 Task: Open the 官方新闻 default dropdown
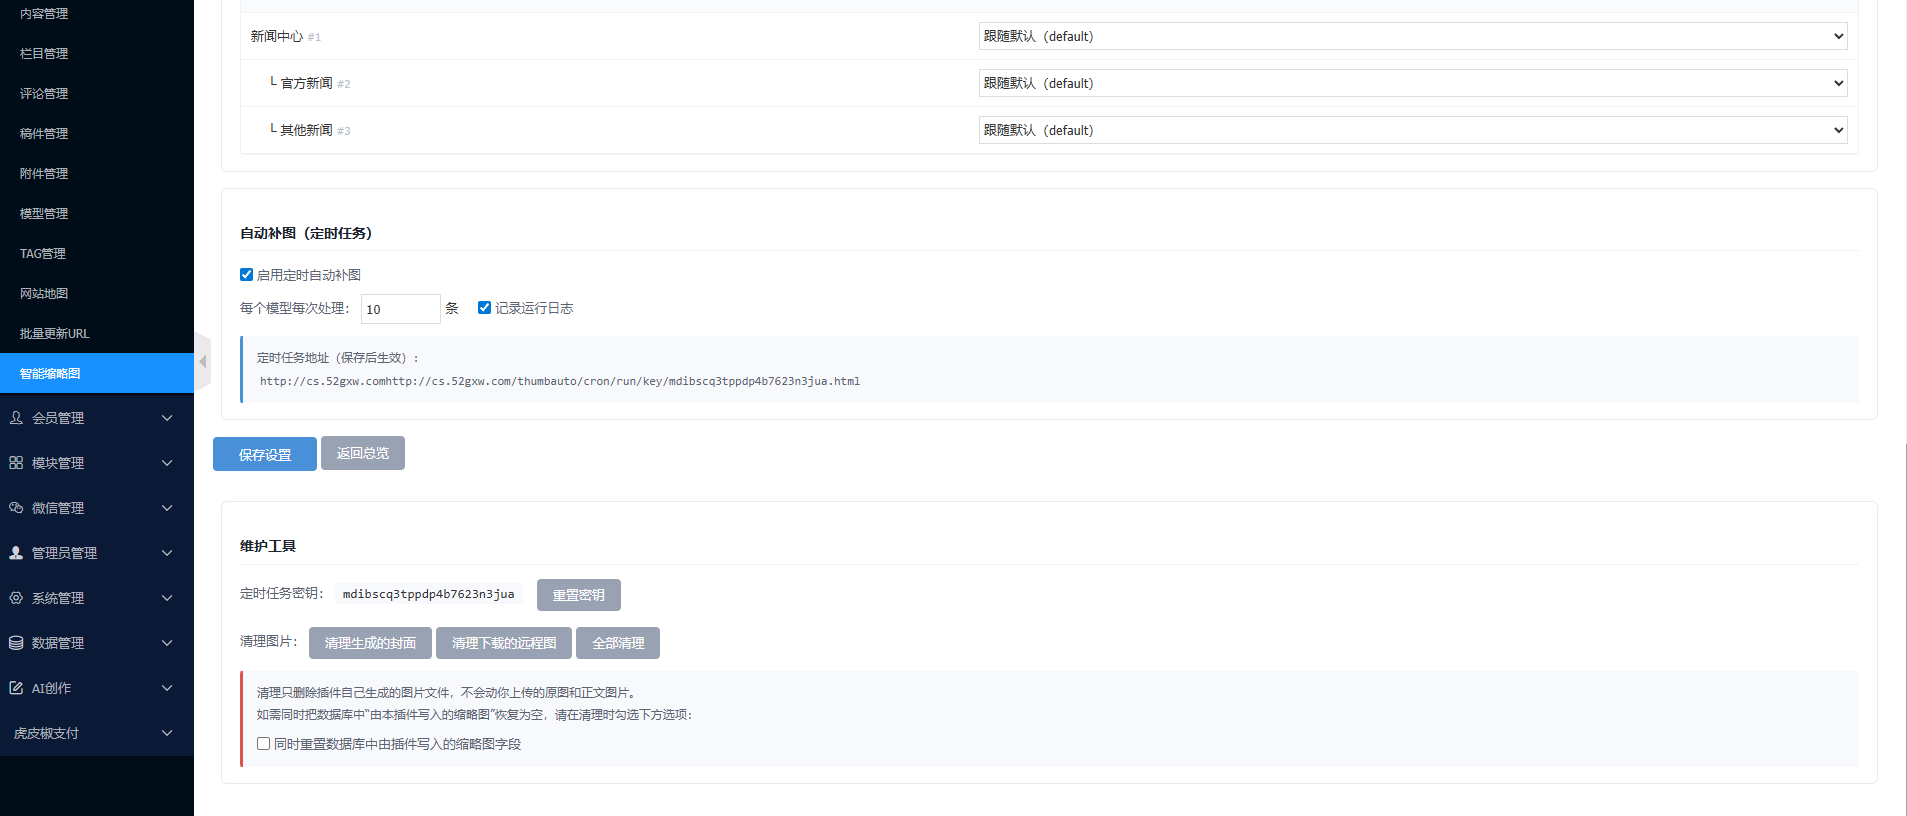(x=1412, y=83)
